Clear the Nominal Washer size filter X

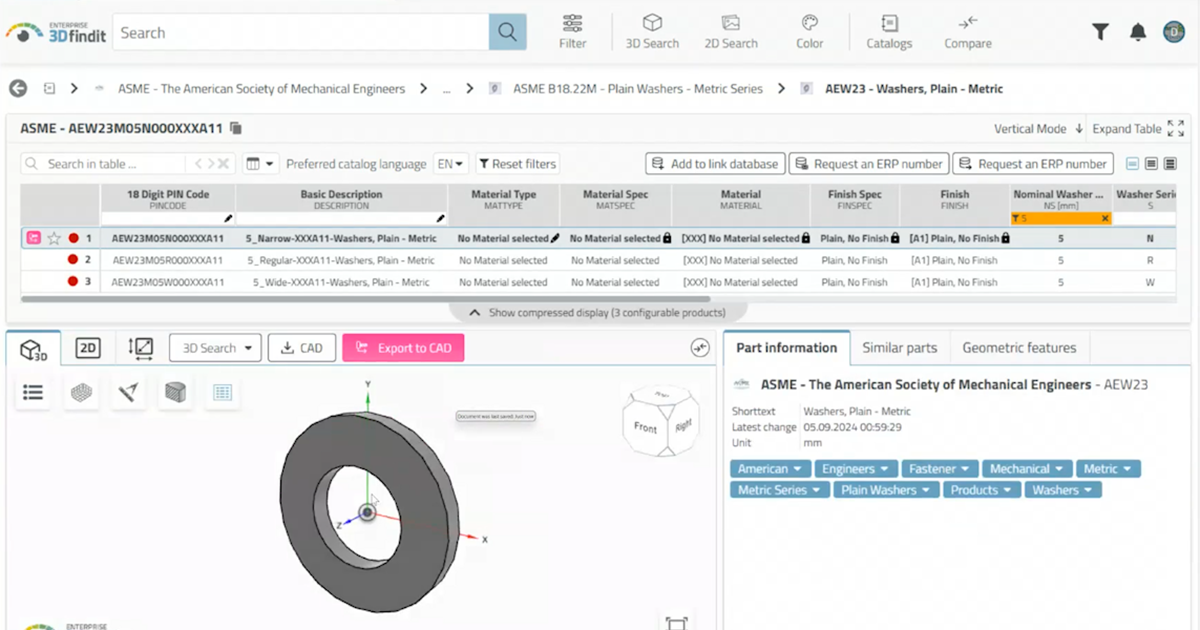(1105, 218)
